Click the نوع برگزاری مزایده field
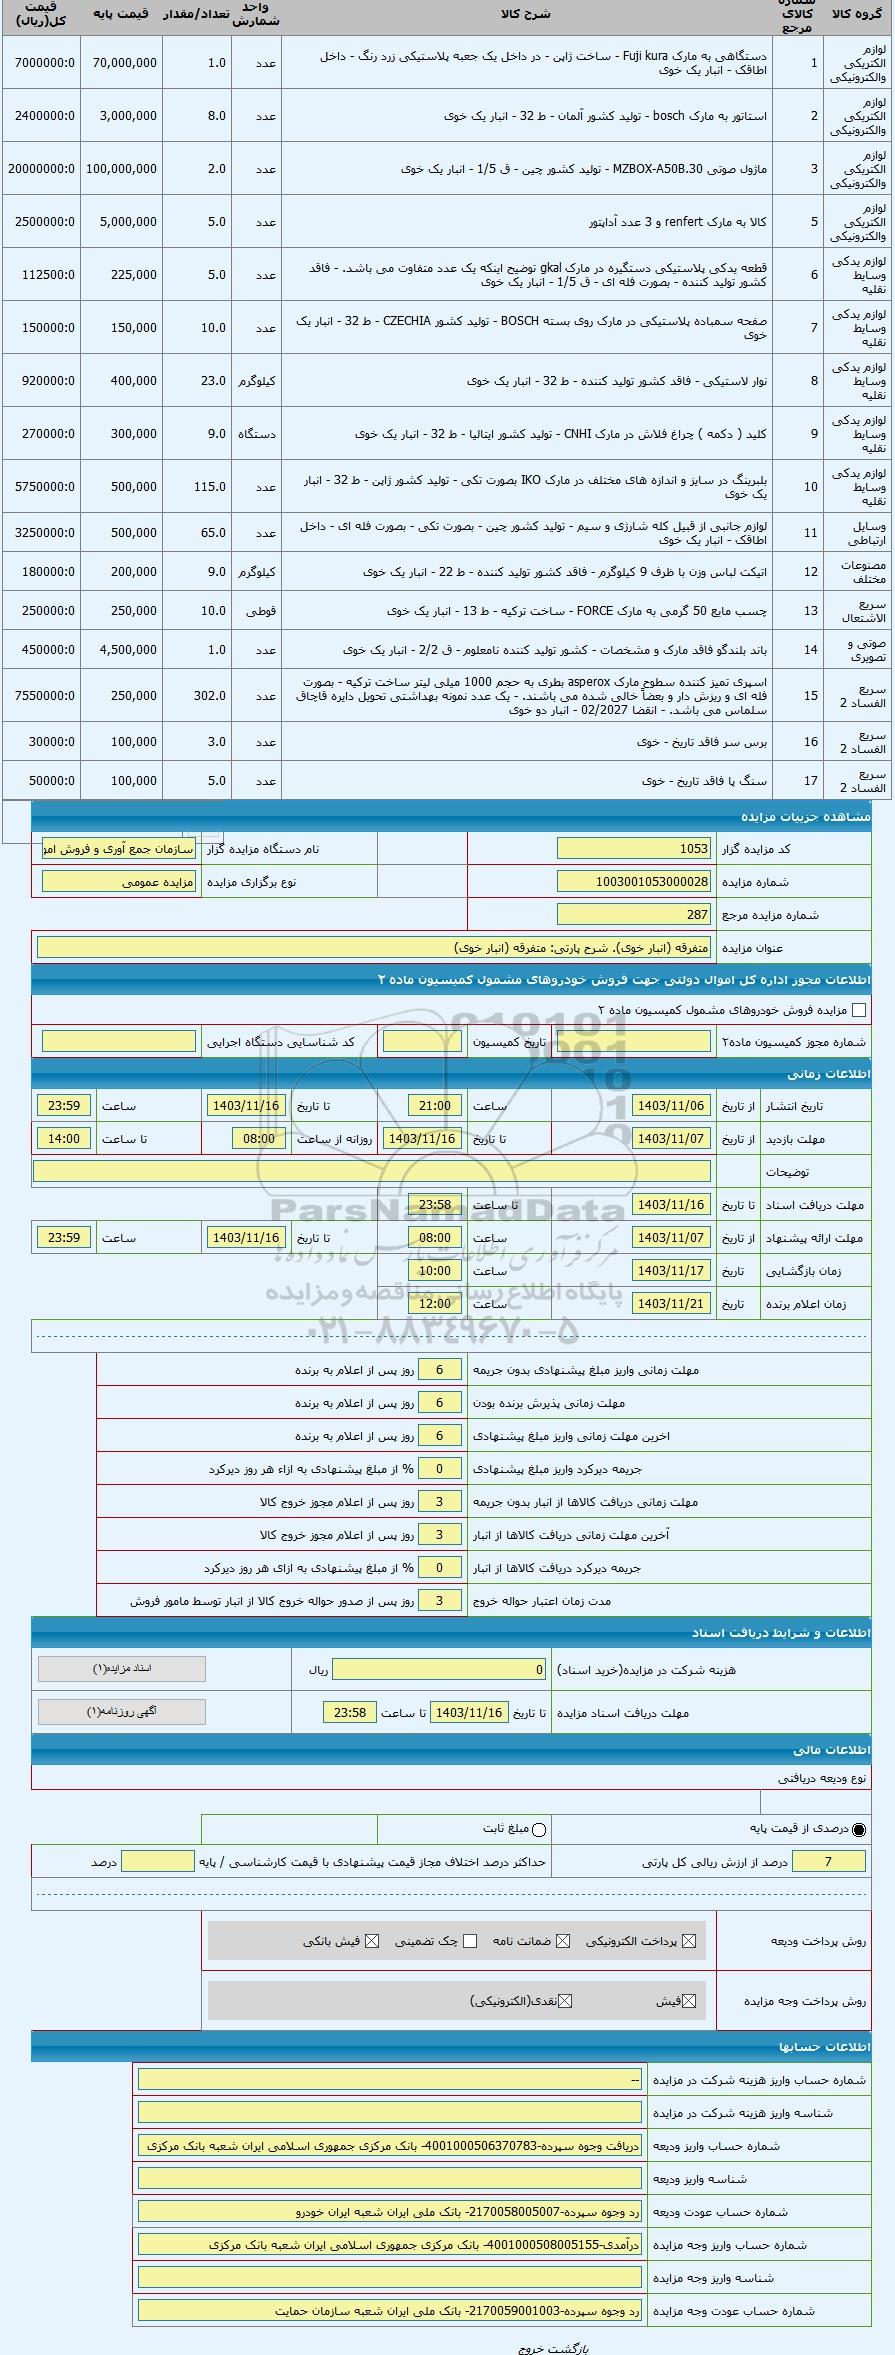This screenshot has height=2355, width=895. [119, 882]
